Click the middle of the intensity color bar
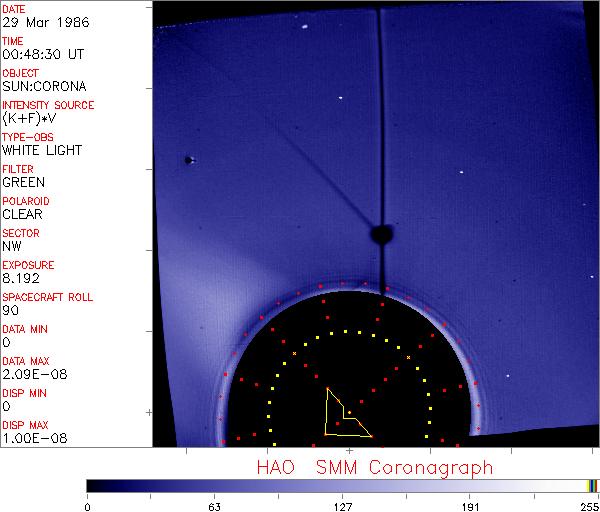 [x=342, y=485]
